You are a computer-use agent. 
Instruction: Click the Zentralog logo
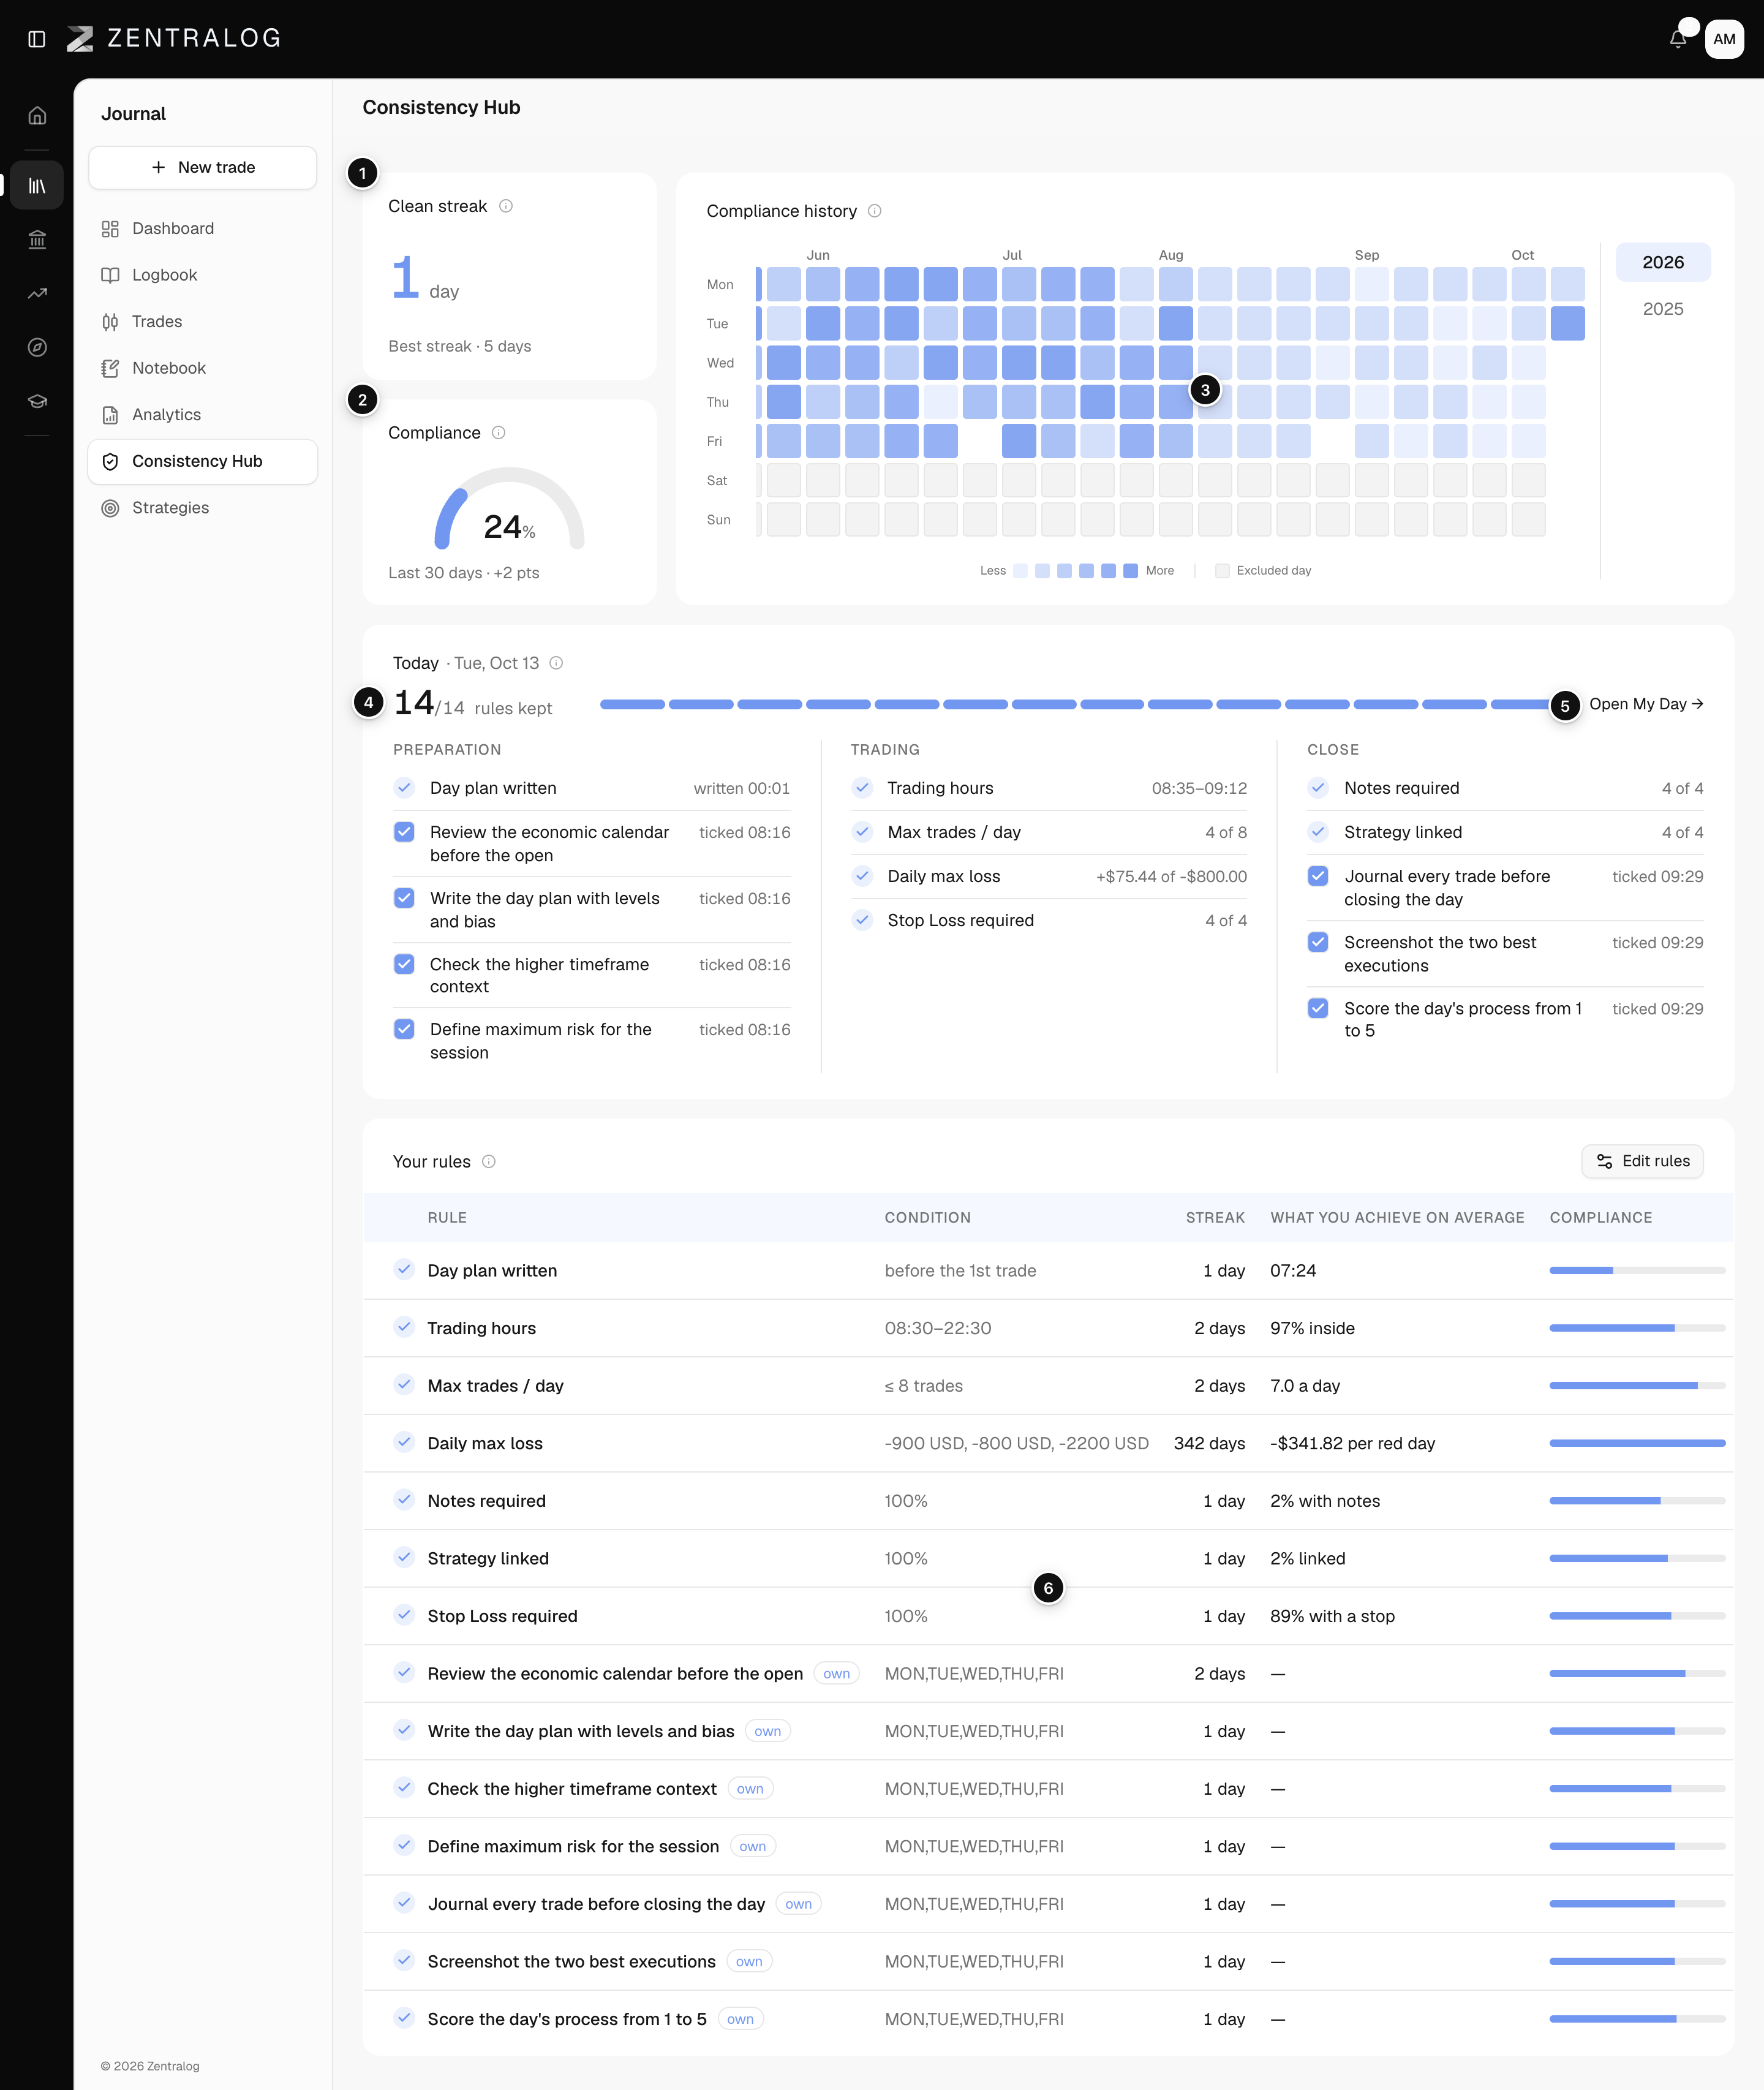point(173,38)
